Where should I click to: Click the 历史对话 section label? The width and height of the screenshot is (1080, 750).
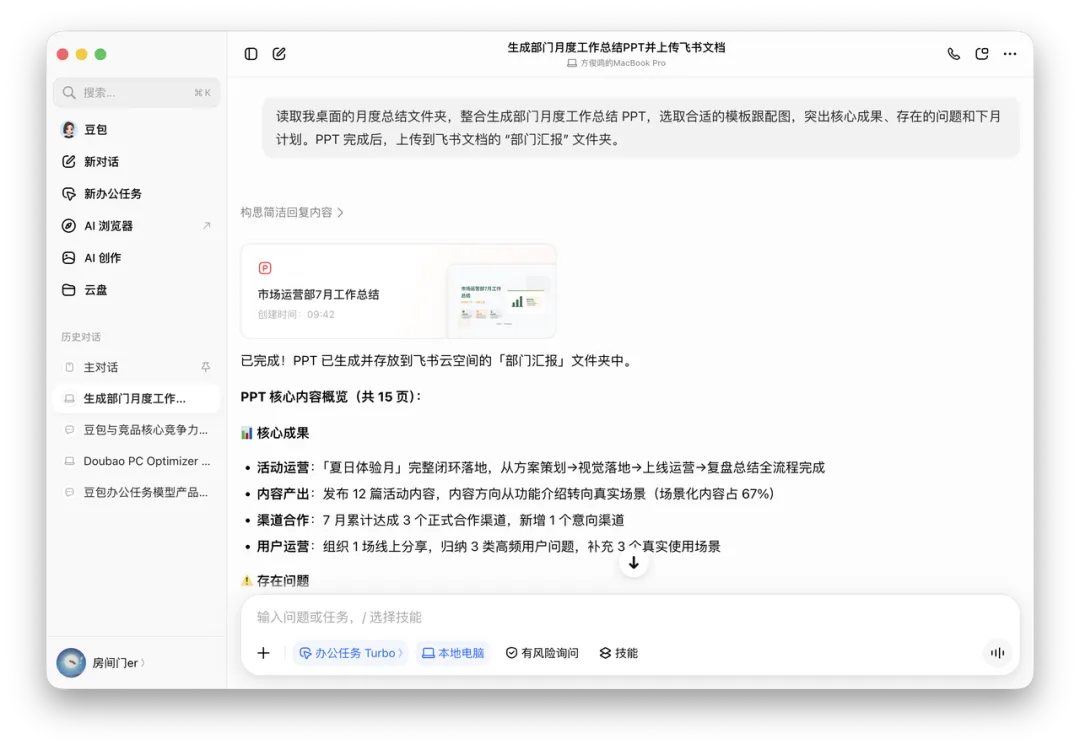pos(81,337)
